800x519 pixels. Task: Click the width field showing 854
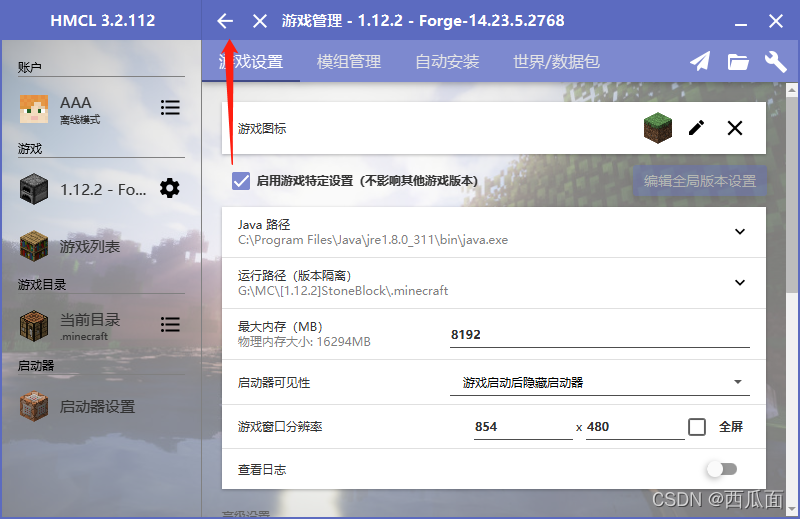tap(523, 427)
